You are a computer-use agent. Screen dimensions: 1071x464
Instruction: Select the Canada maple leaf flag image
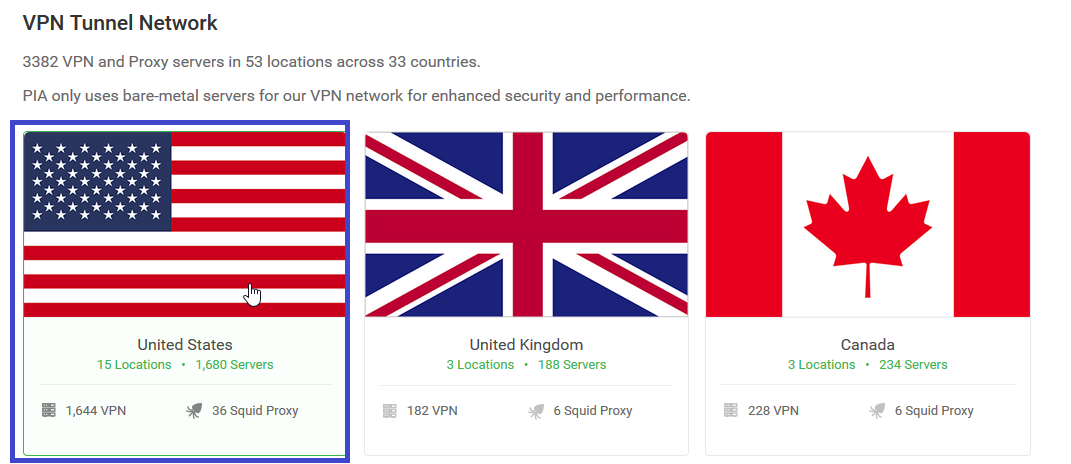pos(867,224)
